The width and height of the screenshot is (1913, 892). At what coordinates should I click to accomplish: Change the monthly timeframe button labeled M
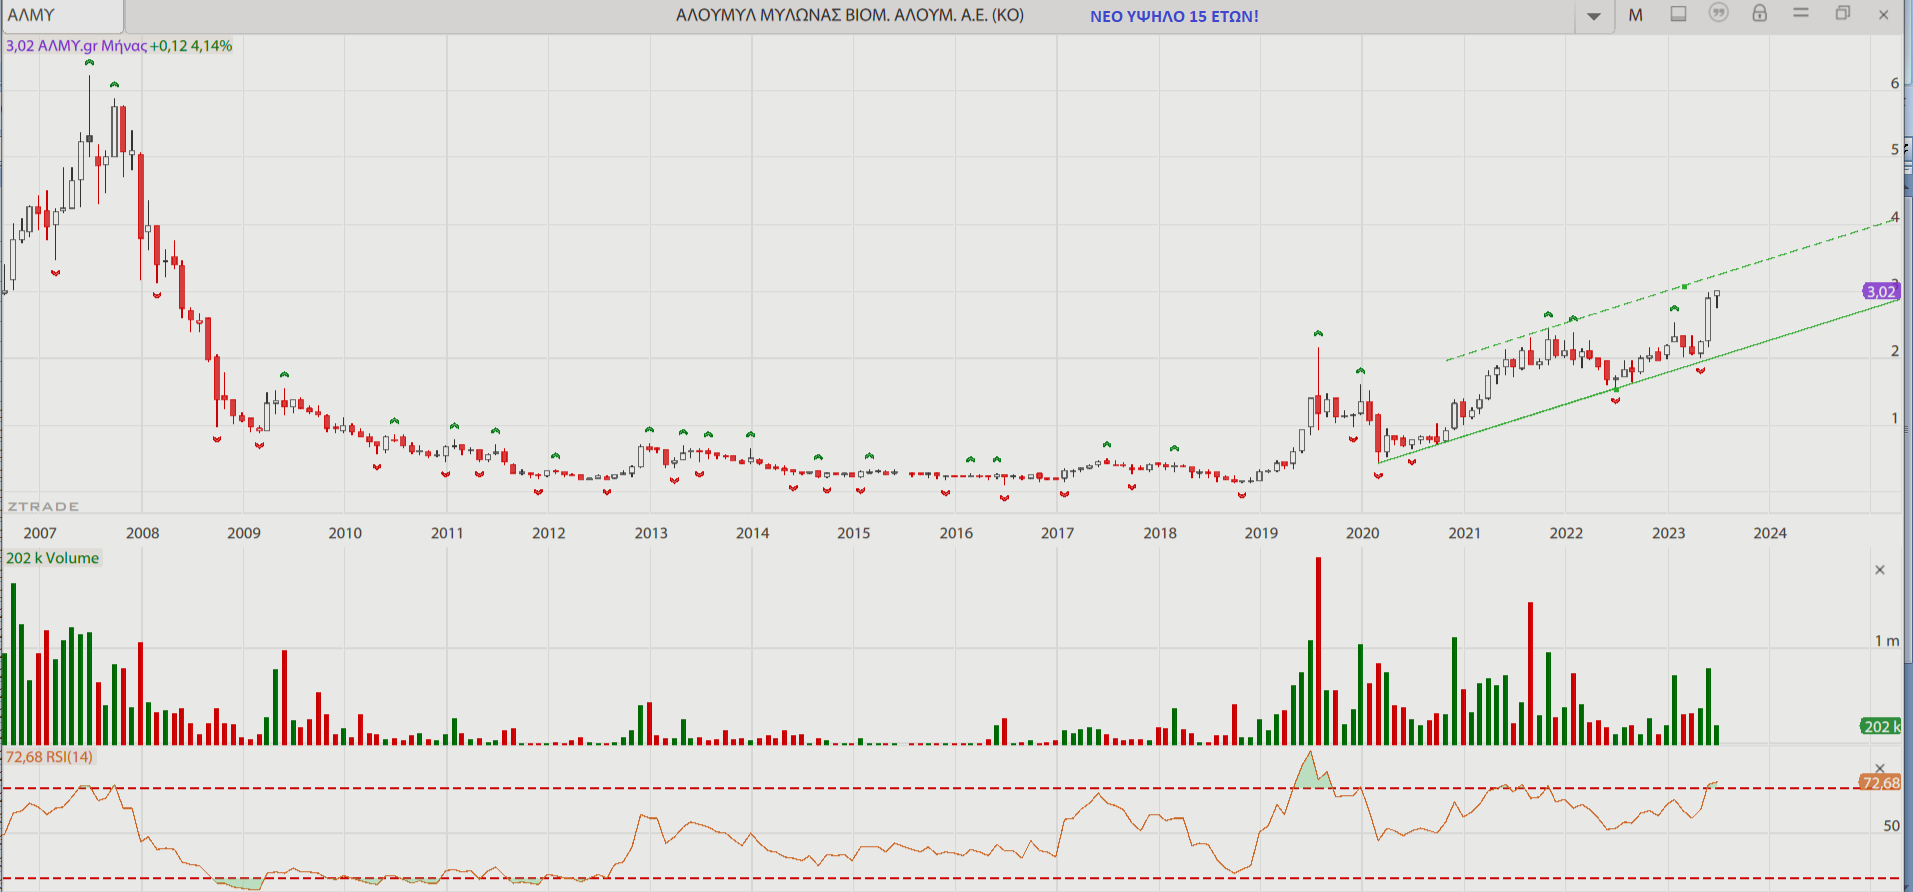pyautogui.click(x=1636, y=15)
